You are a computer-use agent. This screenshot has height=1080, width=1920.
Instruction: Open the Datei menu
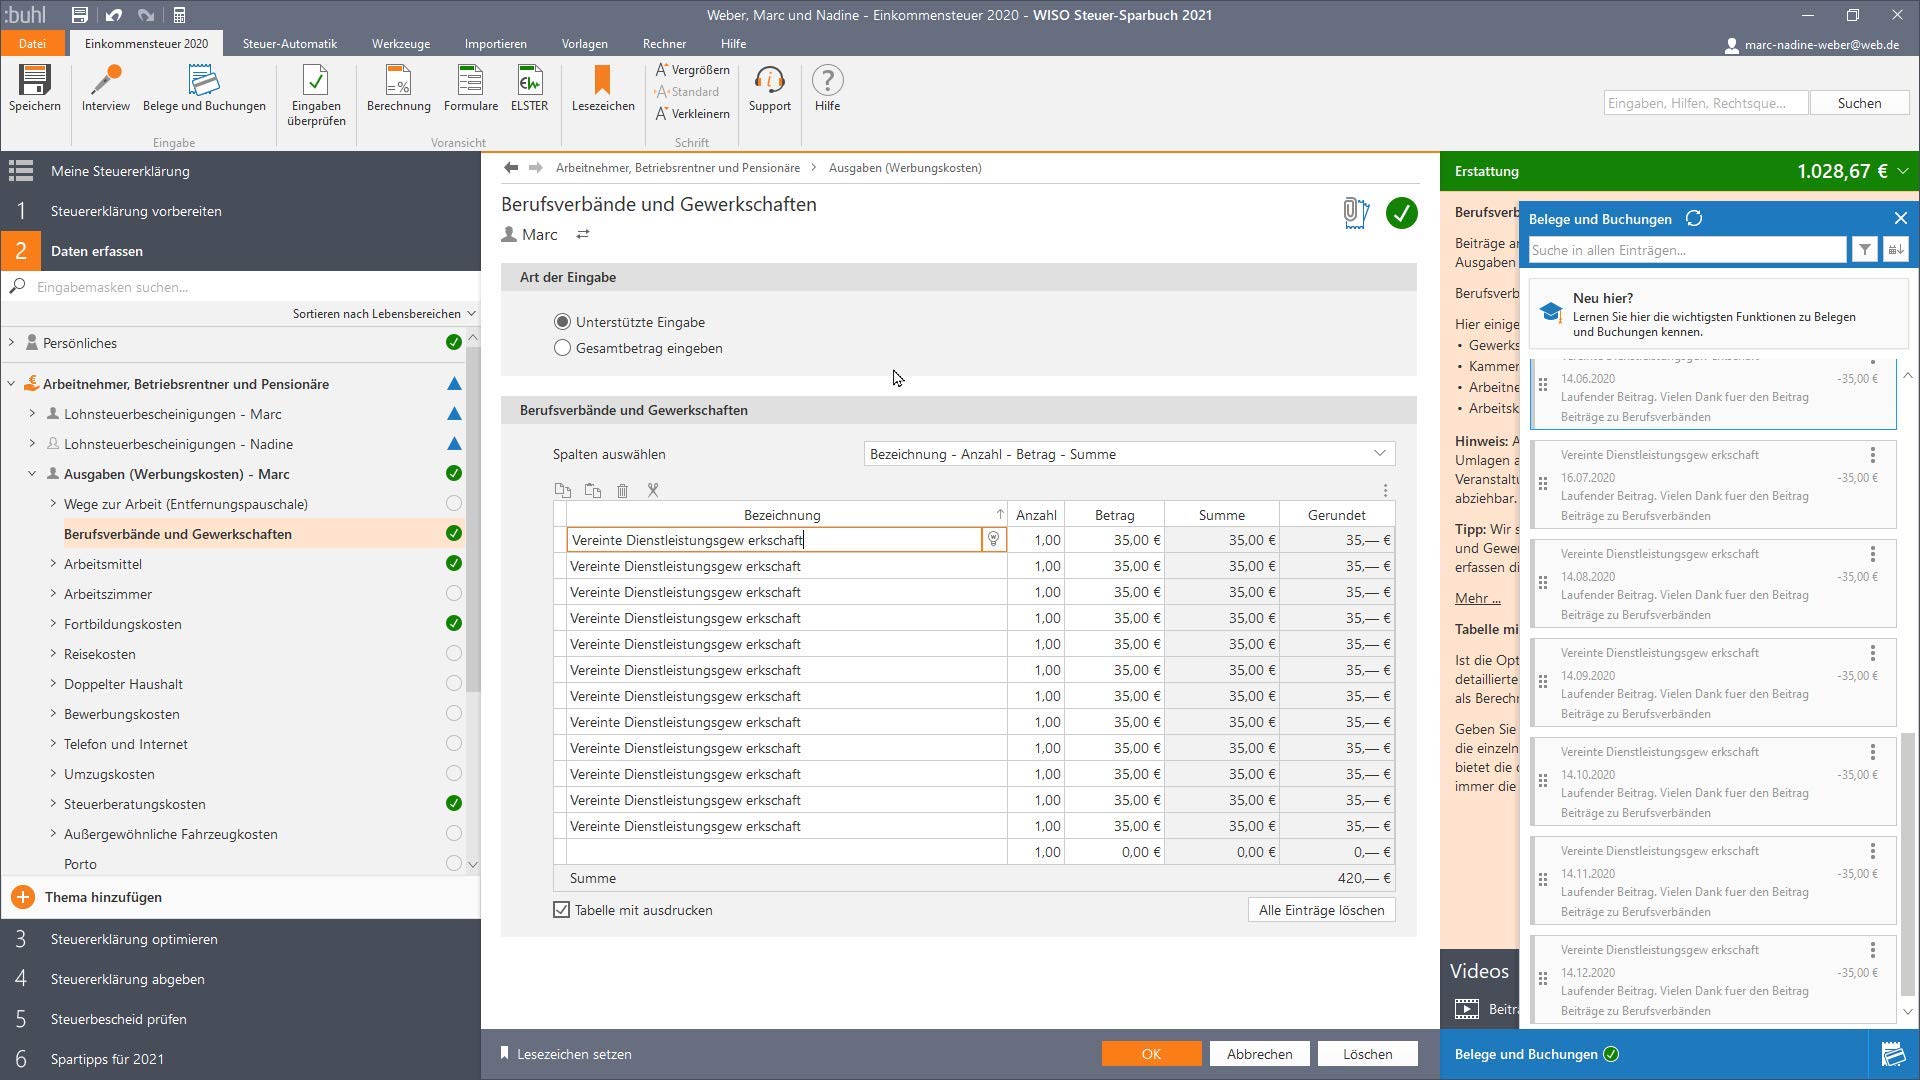[32, 44]
